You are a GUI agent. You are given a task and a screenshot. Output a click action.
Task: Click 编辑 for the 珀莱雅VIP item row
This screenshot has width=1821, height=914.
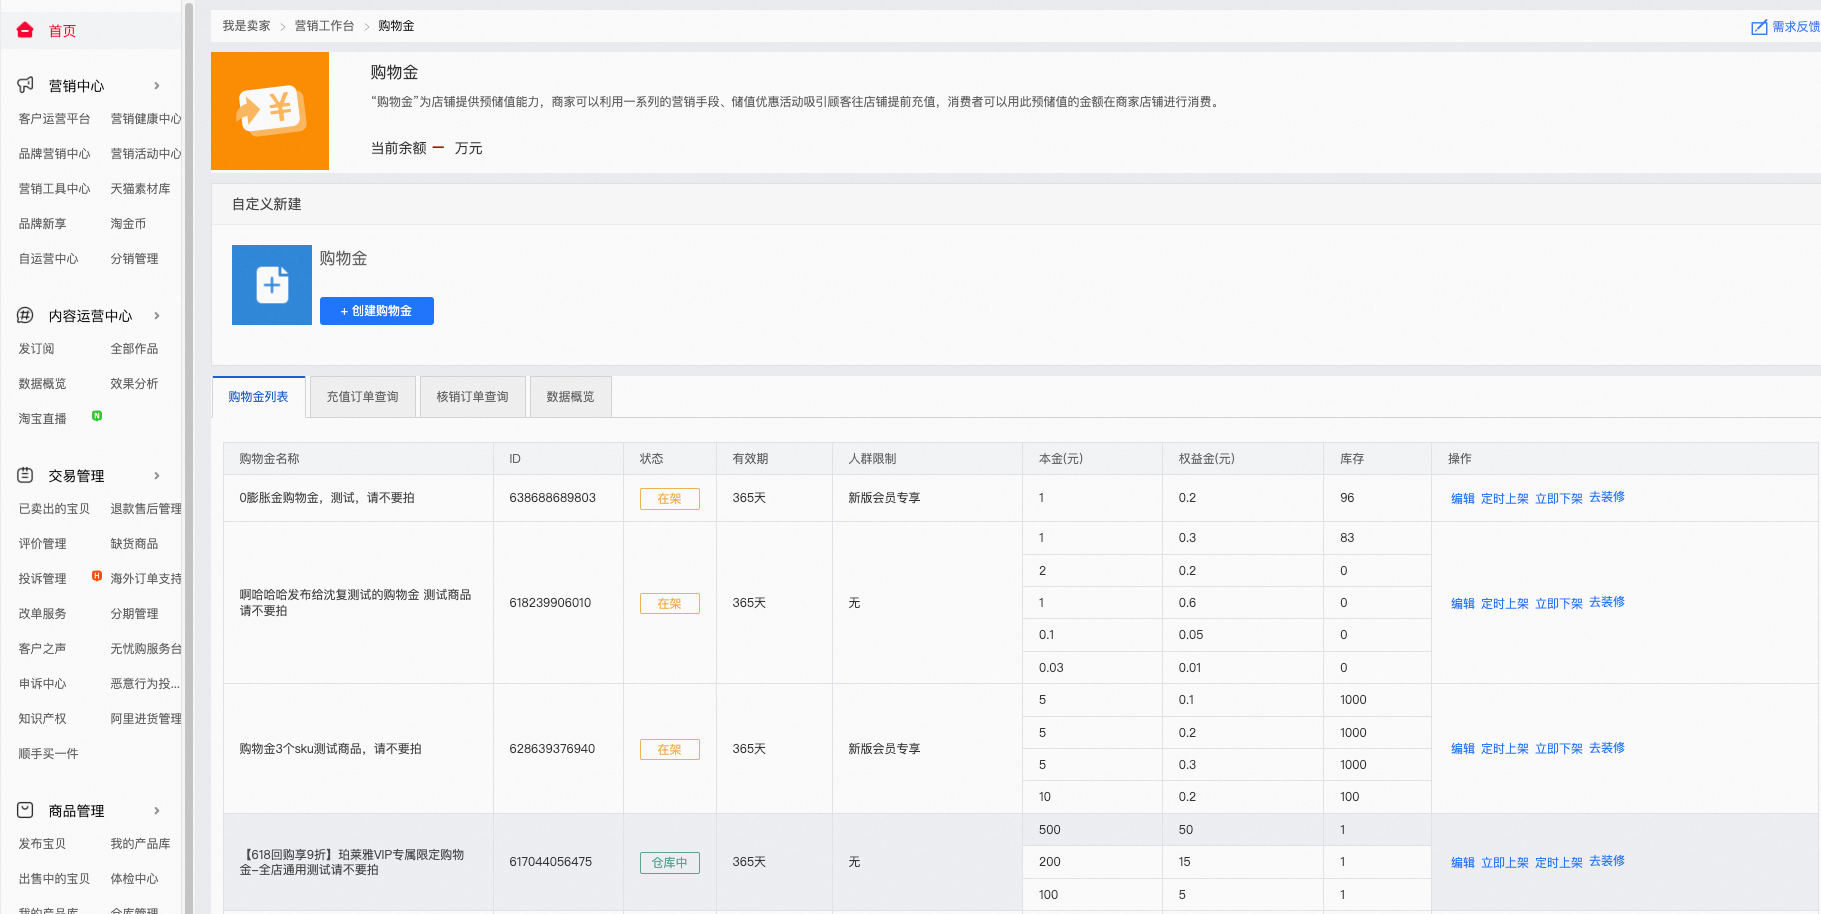(1463, 862)
